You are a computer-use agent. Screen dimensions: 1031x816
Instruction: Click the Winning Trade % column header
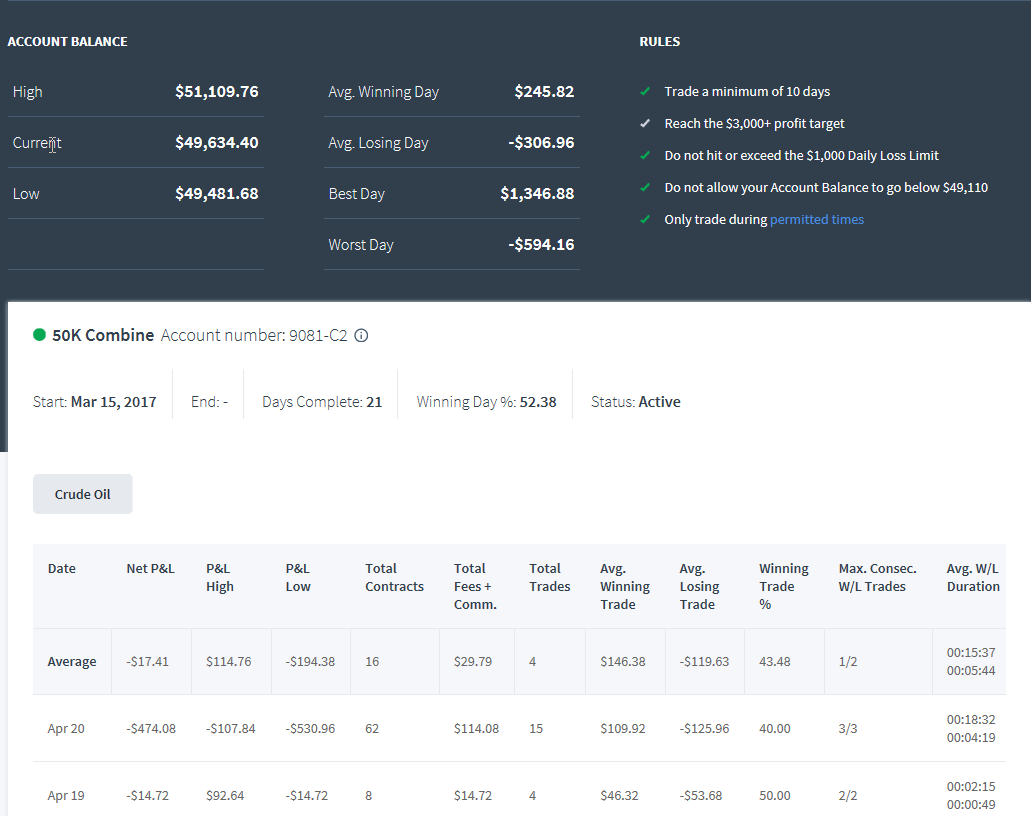[784, 586]
